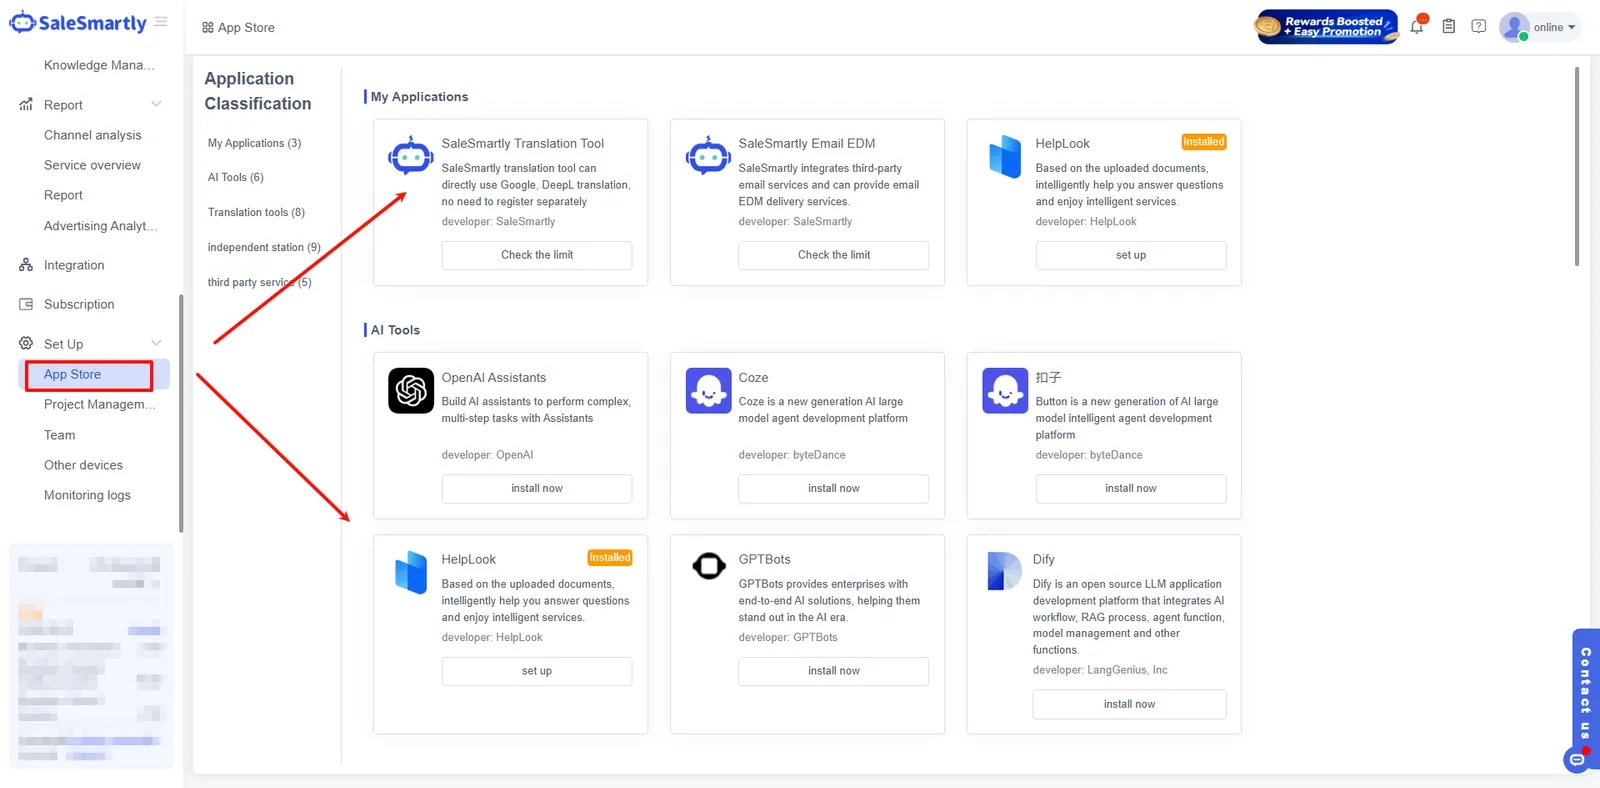Open the Integration menu
The image size is (1600, 788).
pyautogui.click(x=74, y=265)
